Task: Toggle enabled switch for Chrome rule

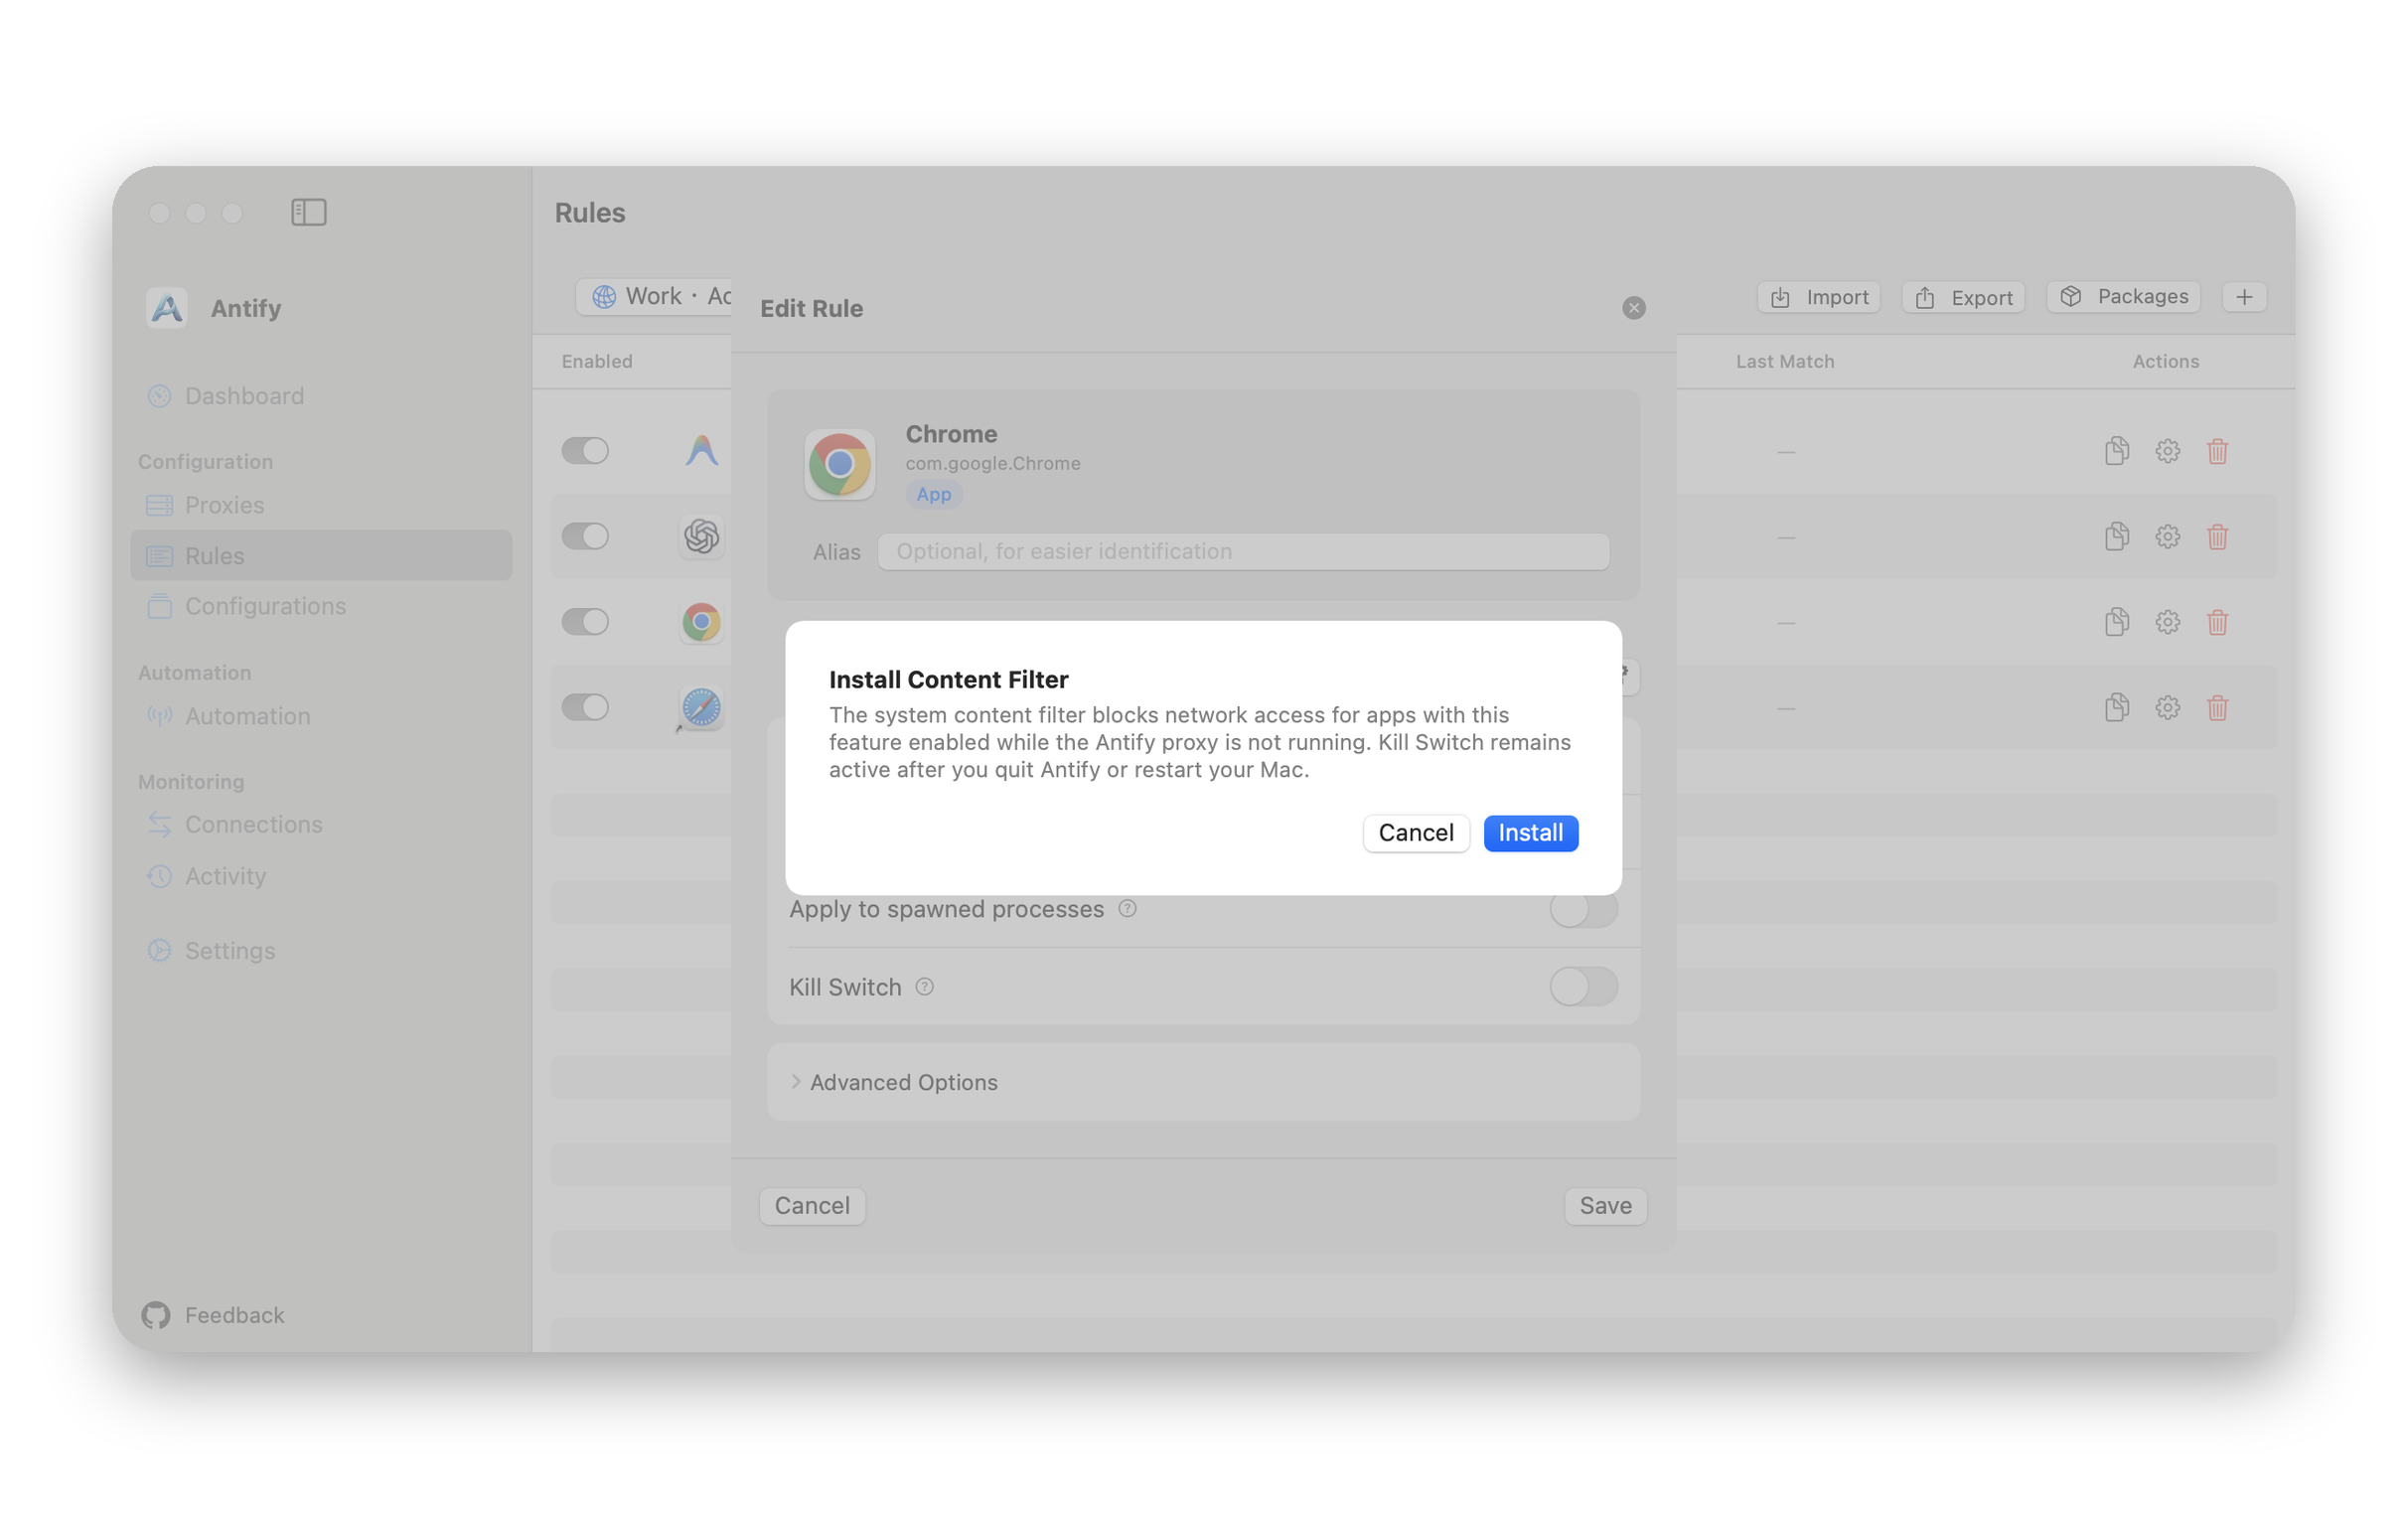Action: coord(585,622)
